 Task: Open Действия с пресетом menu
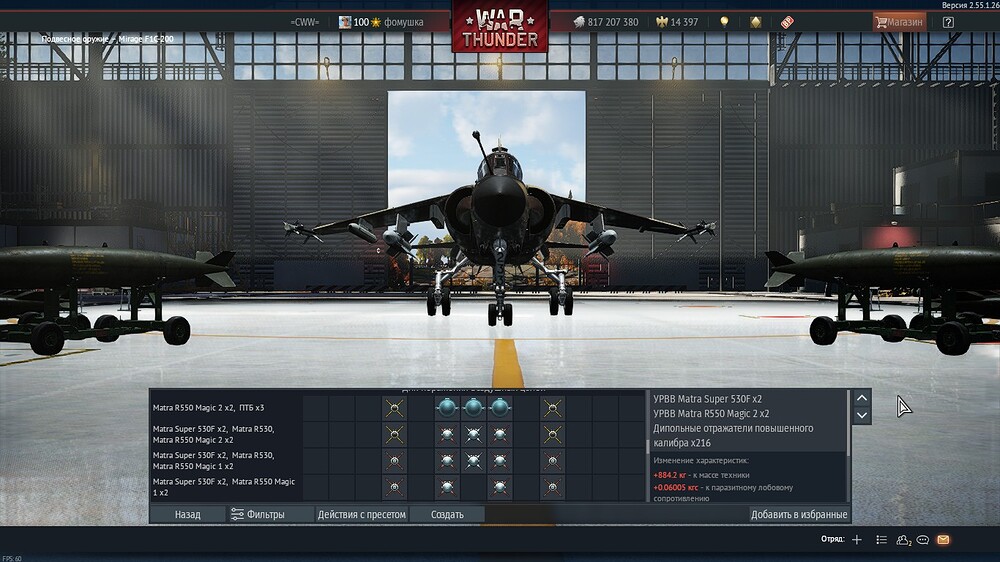pyautogui.click(x=361, y=514)
